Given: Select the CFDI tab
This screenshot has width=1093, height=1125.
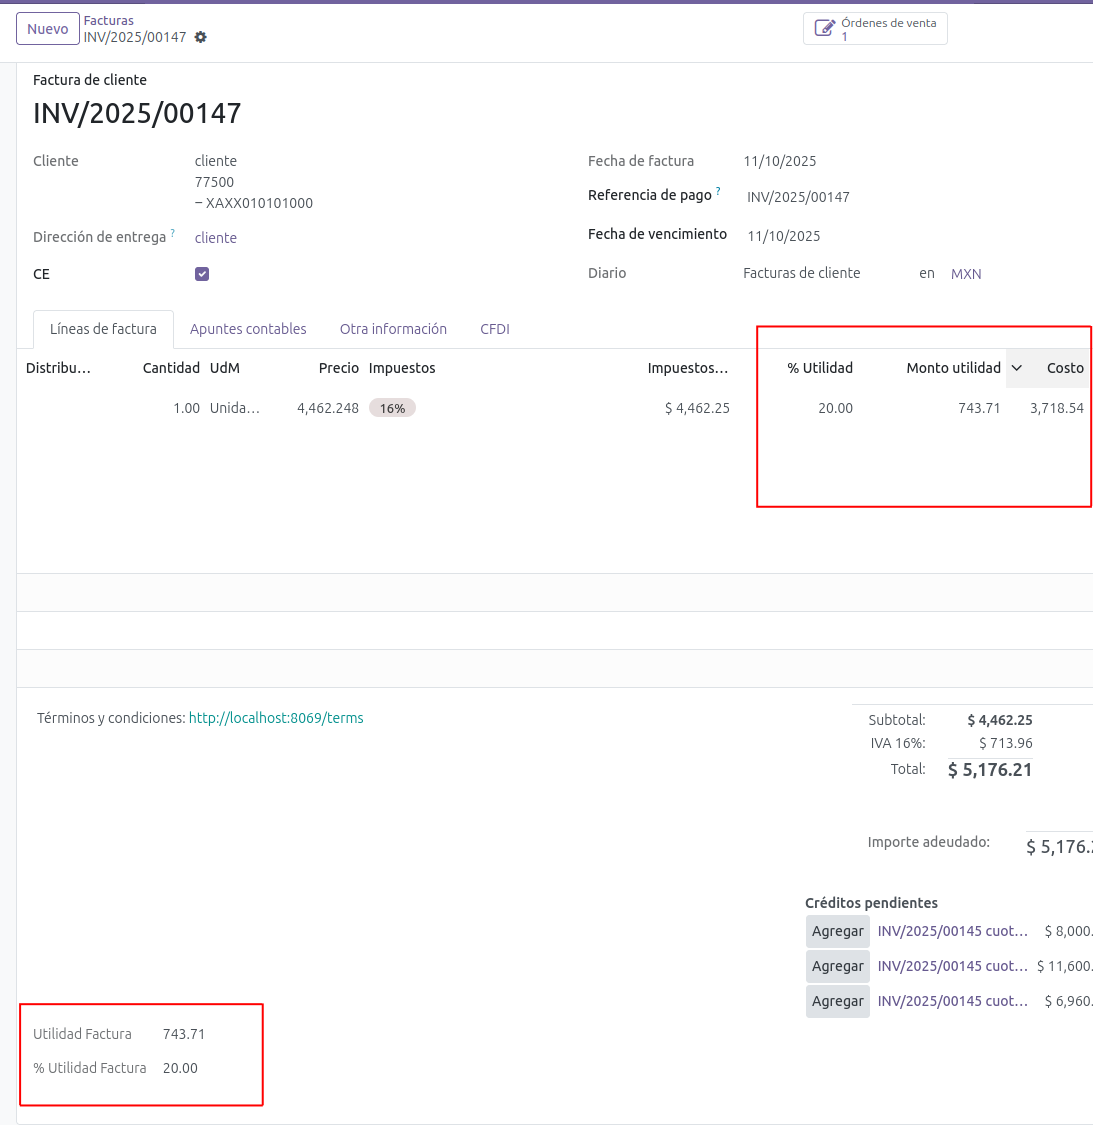Looking at the screenshot, I should point(495,329).
